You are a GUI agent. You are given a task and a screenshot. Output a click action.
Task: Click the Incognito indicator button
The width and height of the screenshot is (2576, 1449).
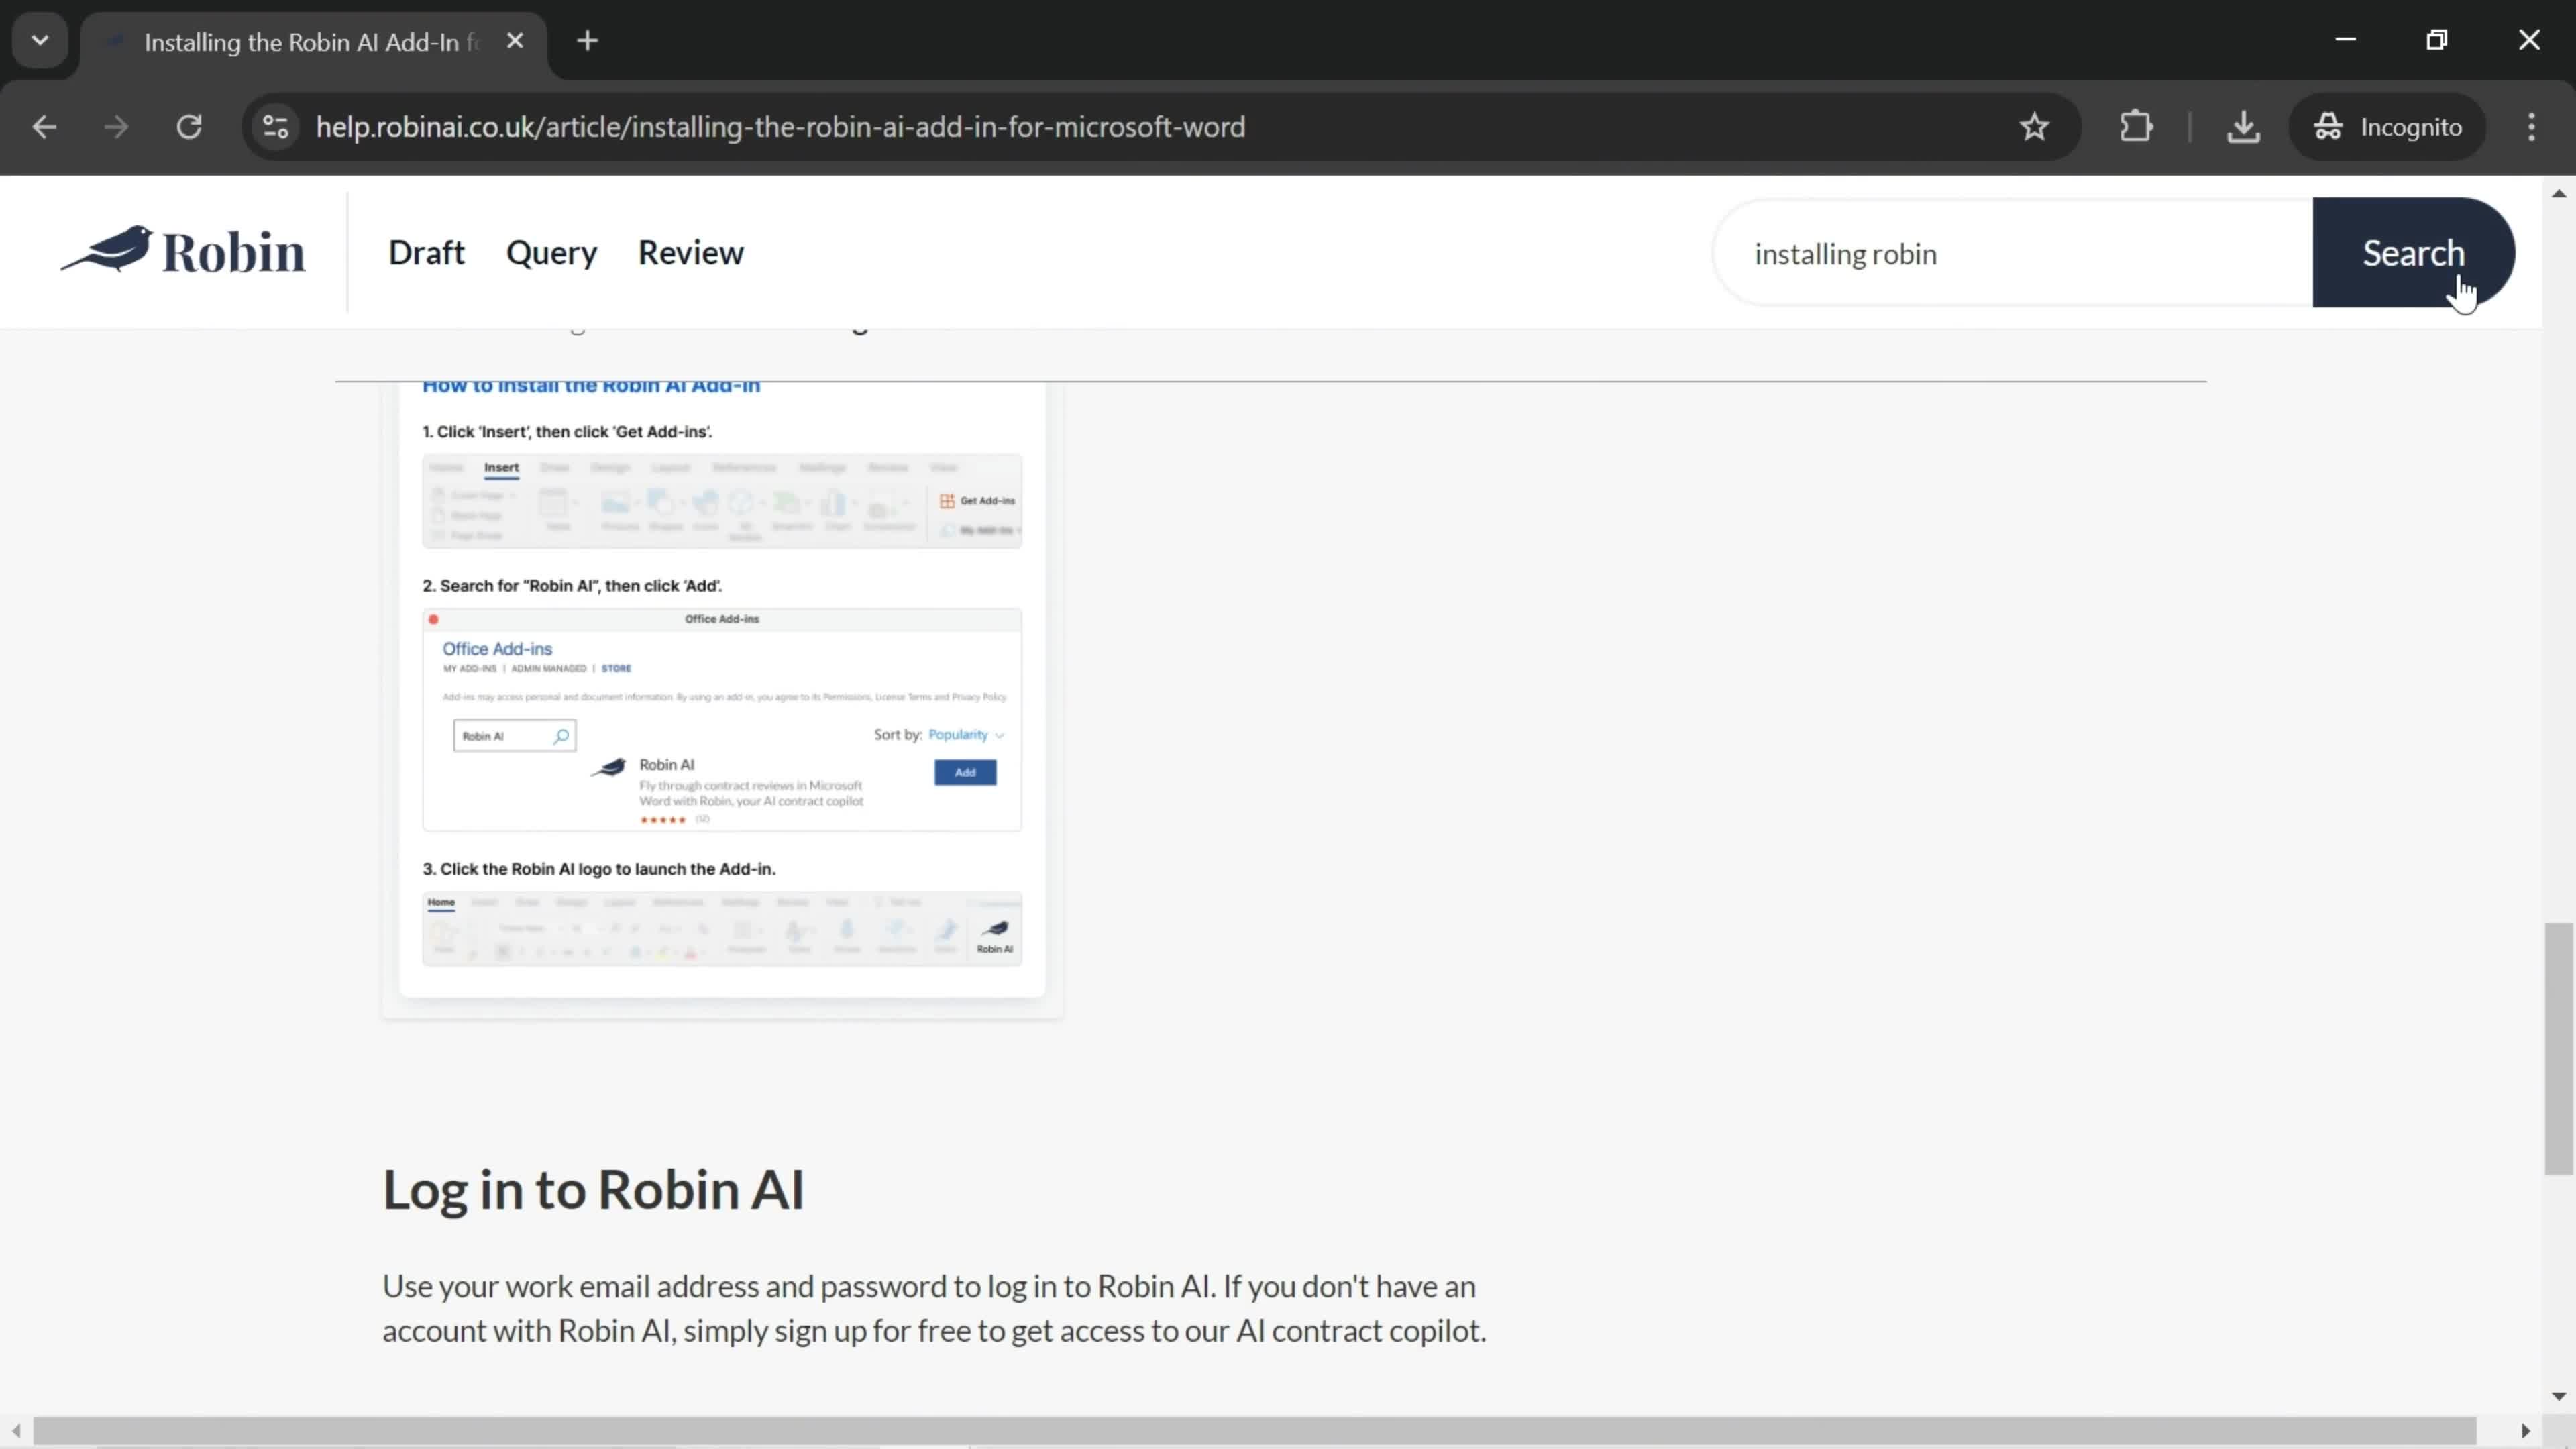coord(2388,127)
